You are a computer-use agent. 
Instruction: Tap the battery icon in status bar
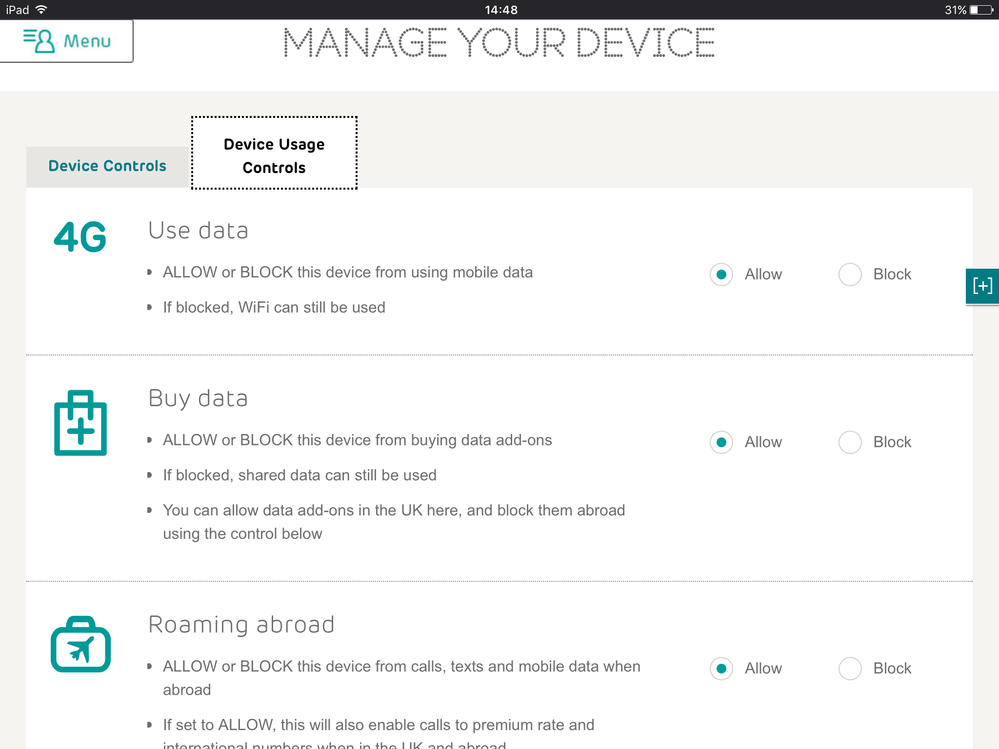(981, 10)
